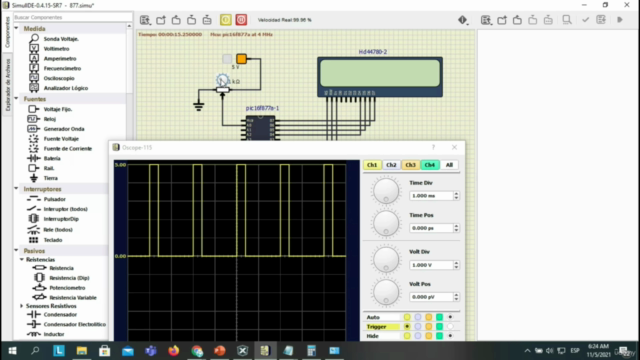Click the Hd44780 LCD display component
The width and height of the screenshot is (640, 360).
tap(380, 77)
